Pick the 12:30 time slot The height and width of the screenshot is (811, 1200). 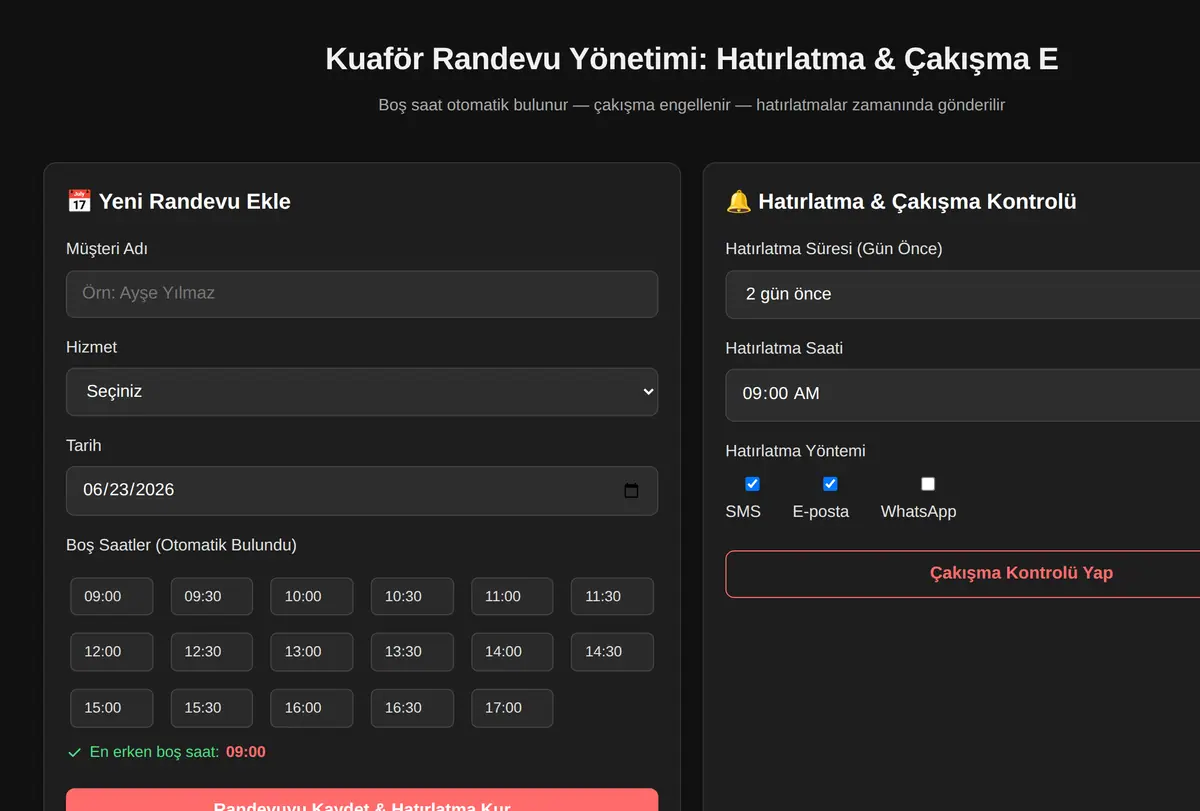tap(212, 652)
